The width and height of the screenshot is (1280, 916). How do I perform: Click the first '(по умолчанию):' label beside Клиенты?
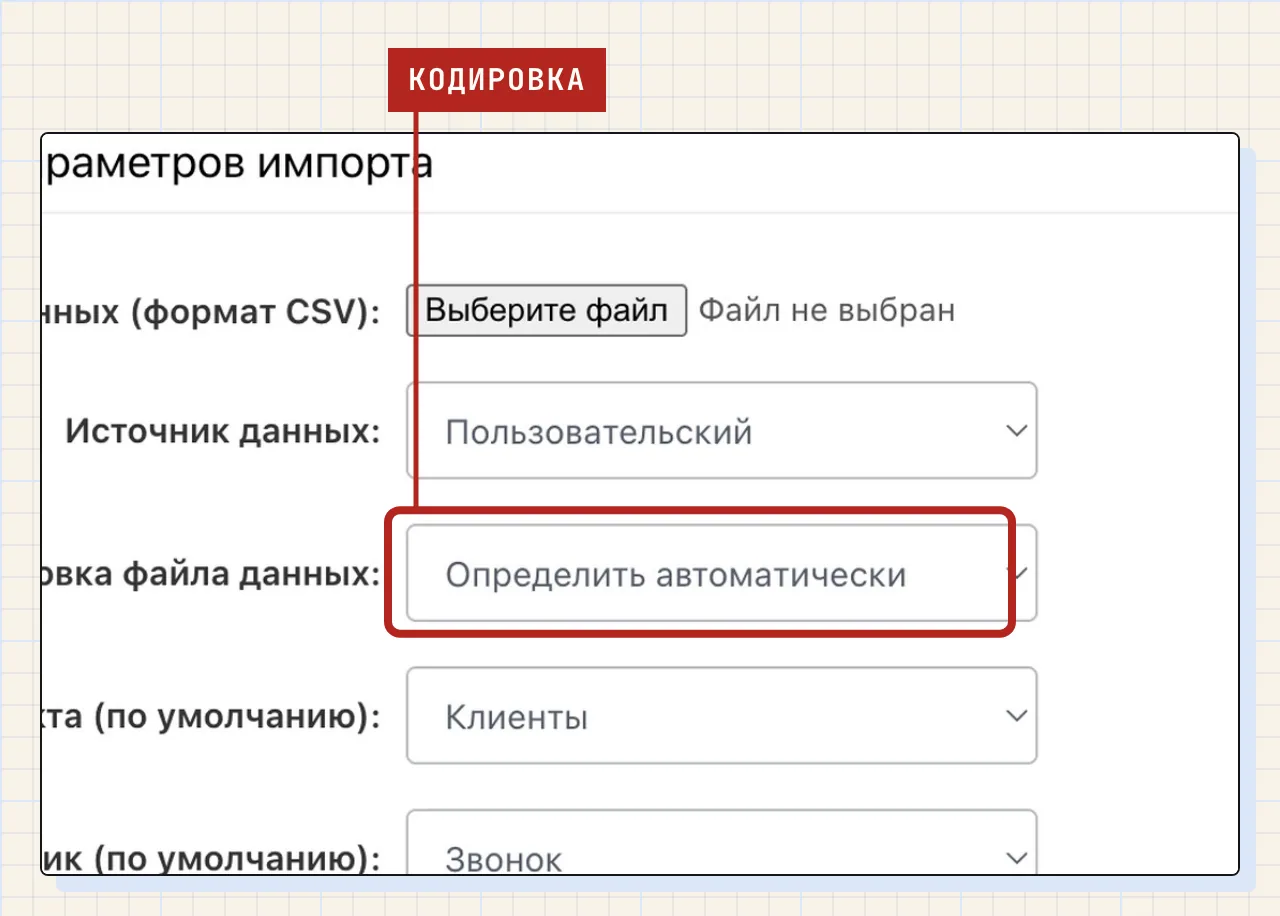pos(237,718)
